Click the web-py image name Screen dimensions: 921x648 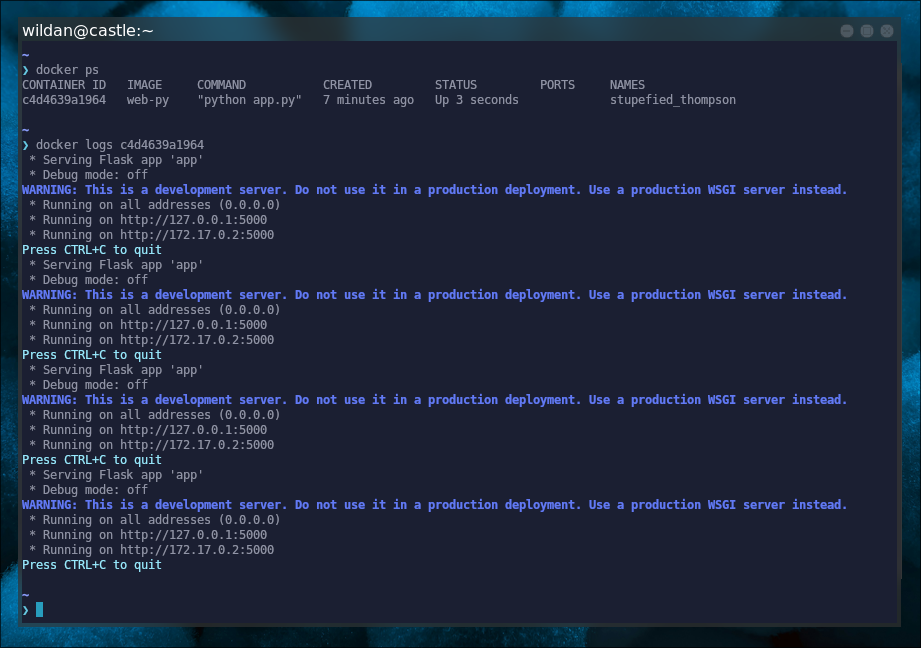148,100
